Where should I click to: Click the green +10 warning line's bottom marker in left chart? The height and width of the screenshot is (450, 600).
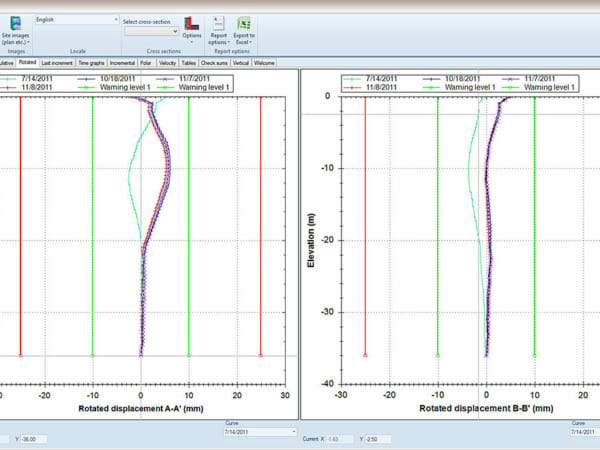tap(189, 355)
